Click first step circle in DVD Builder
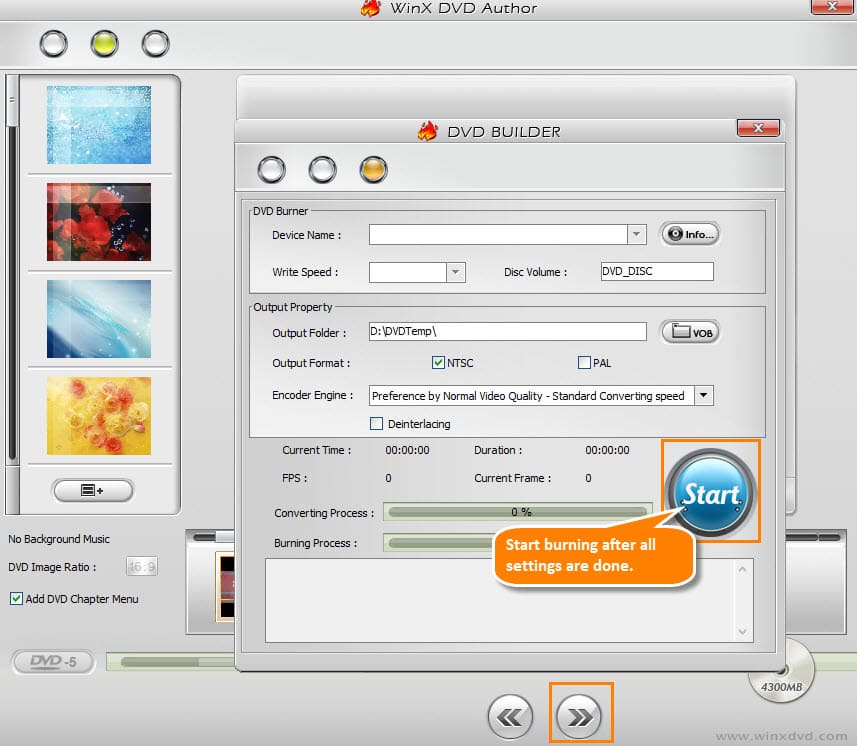 tap(272, 169)
